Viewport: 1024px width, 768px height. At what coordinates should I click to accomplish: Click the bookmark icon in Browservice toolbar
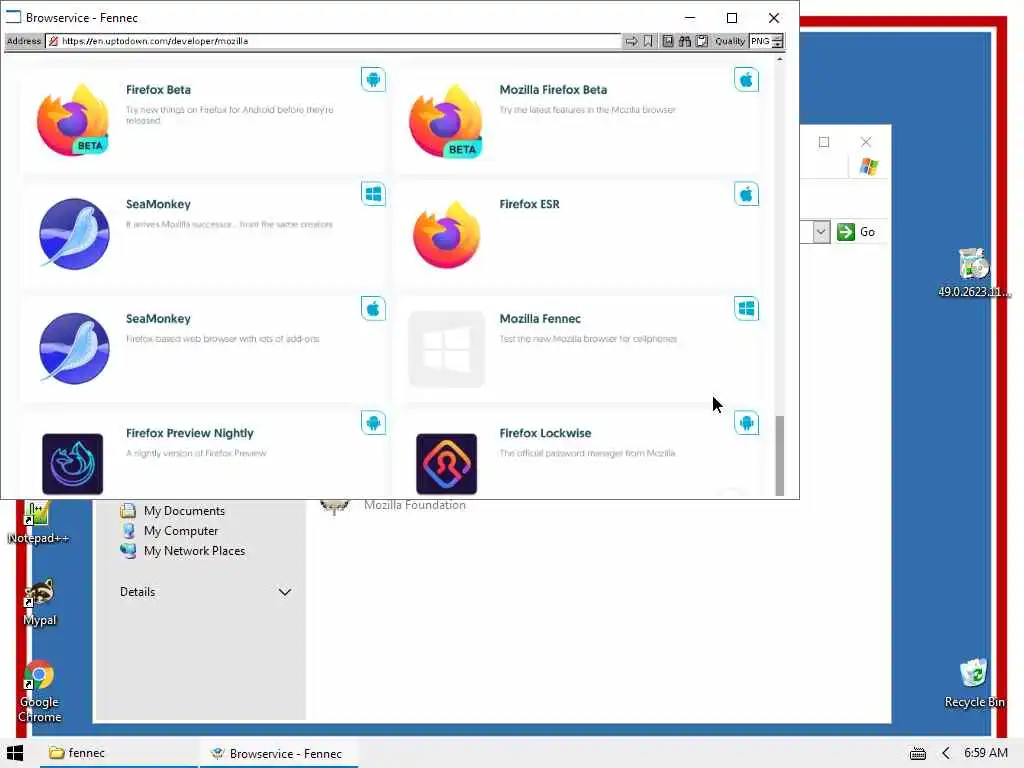[648, 41]
